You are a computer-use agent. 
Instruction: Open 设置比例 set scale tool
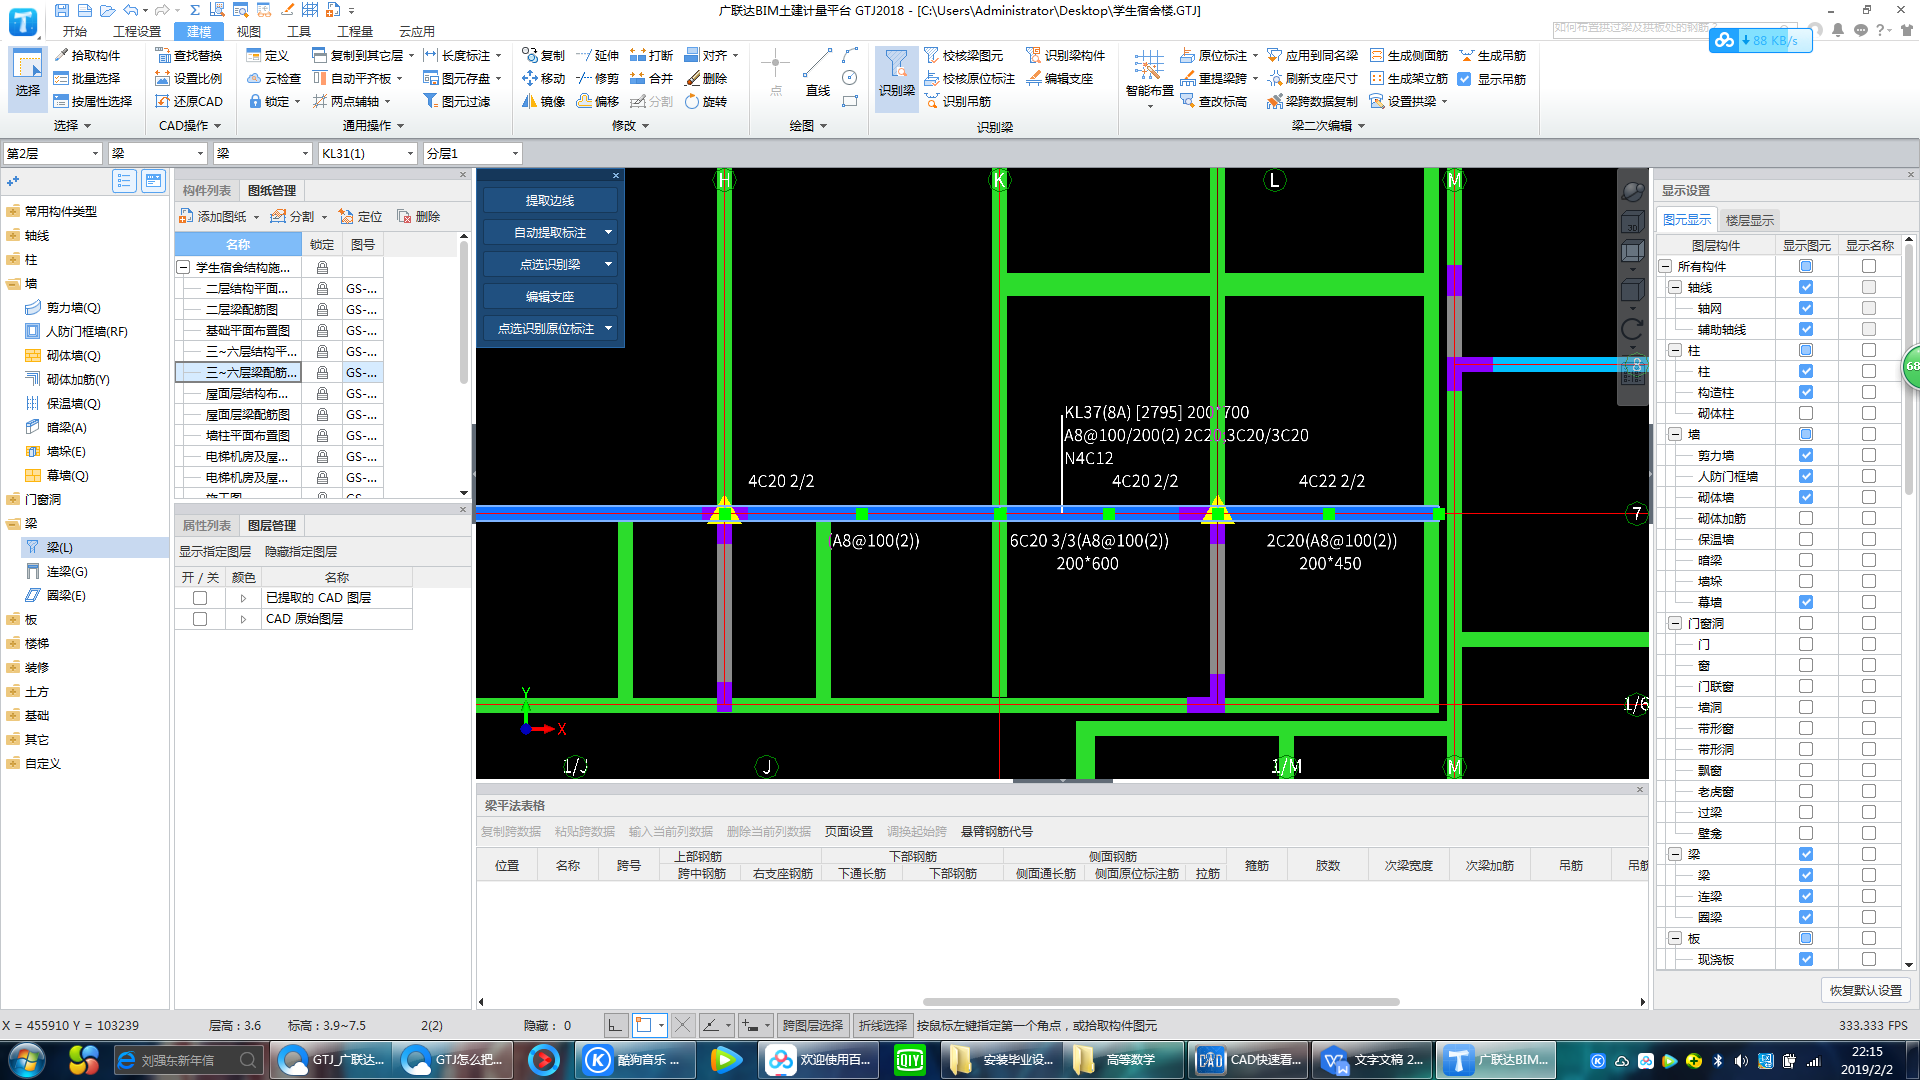(x=189, y=78)
